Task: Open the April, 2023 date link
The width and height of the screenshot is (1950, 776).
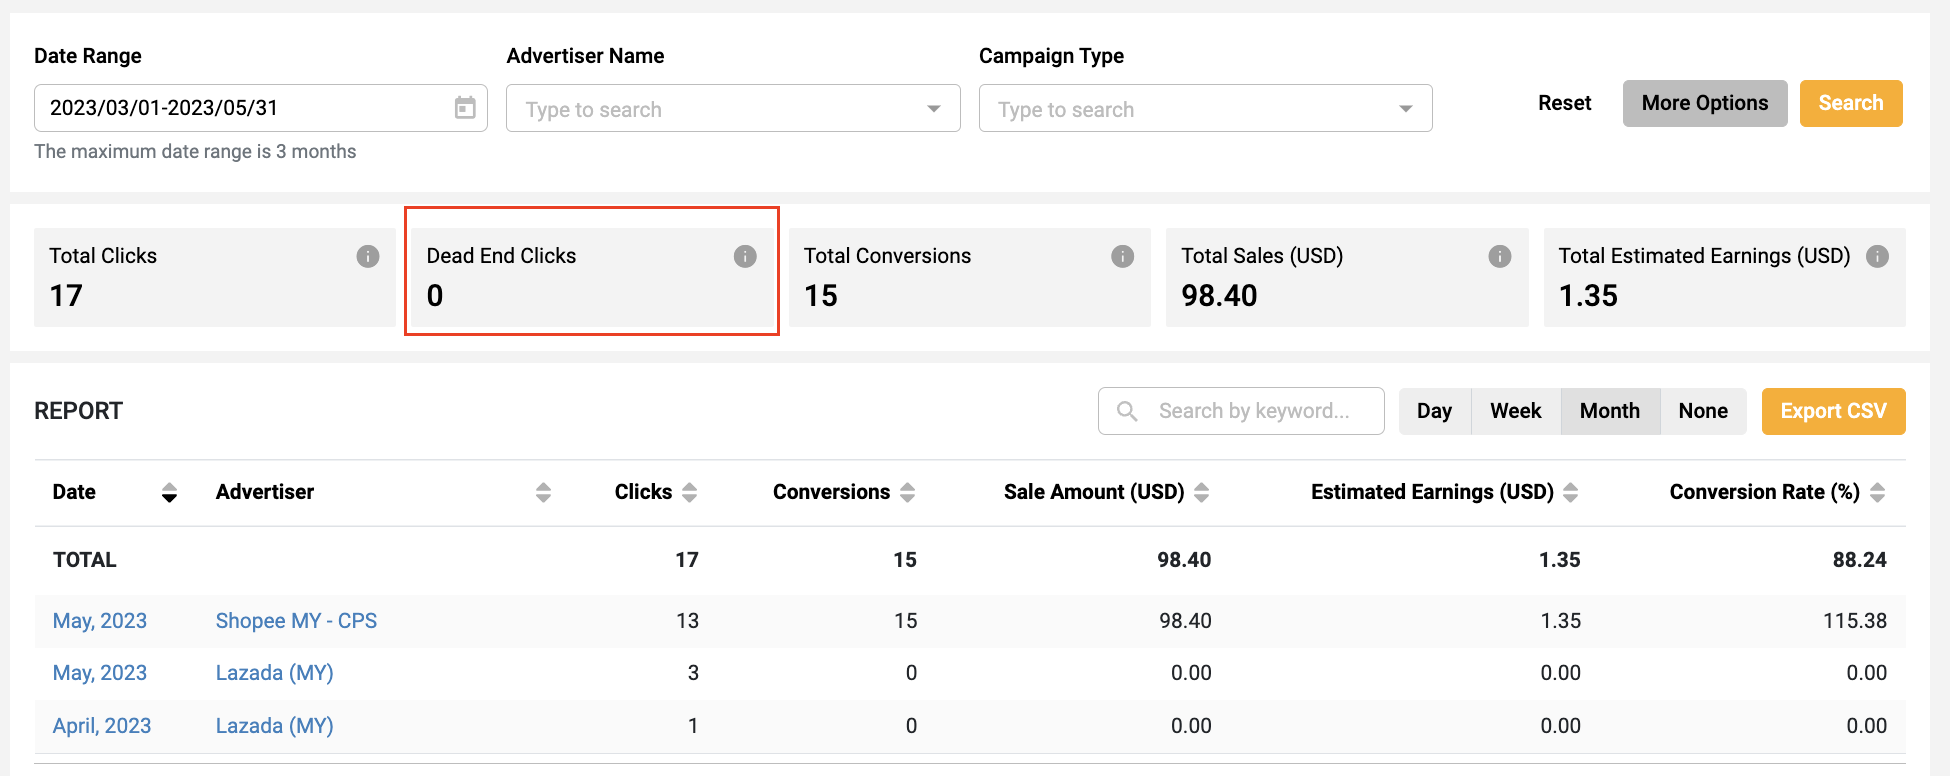Action: pos(102,726)
